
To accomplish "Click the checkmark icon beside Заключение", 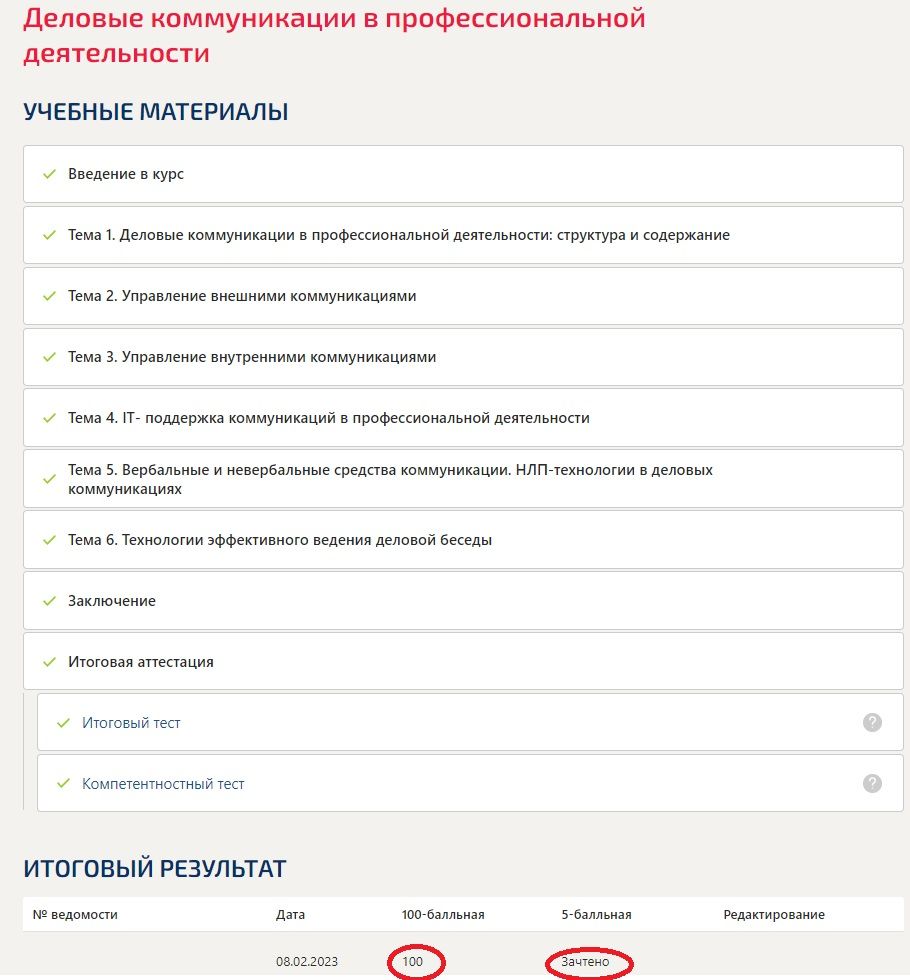I will [x=49, y=601].
